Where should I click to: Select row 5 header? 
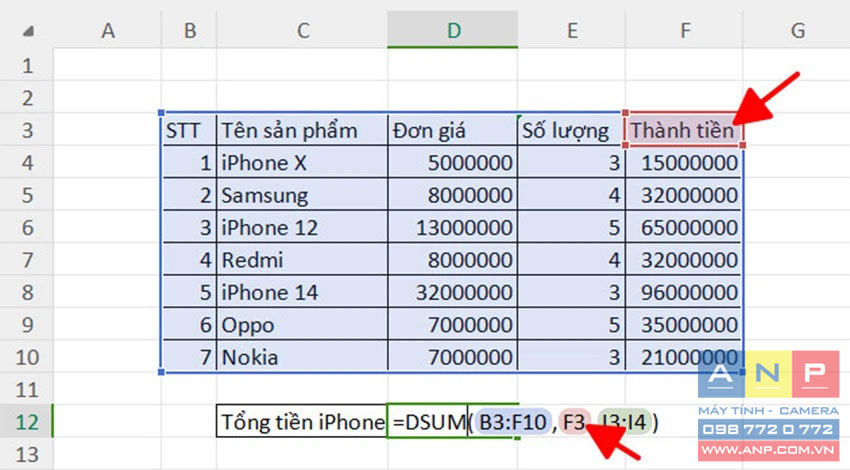coord(27,195)
